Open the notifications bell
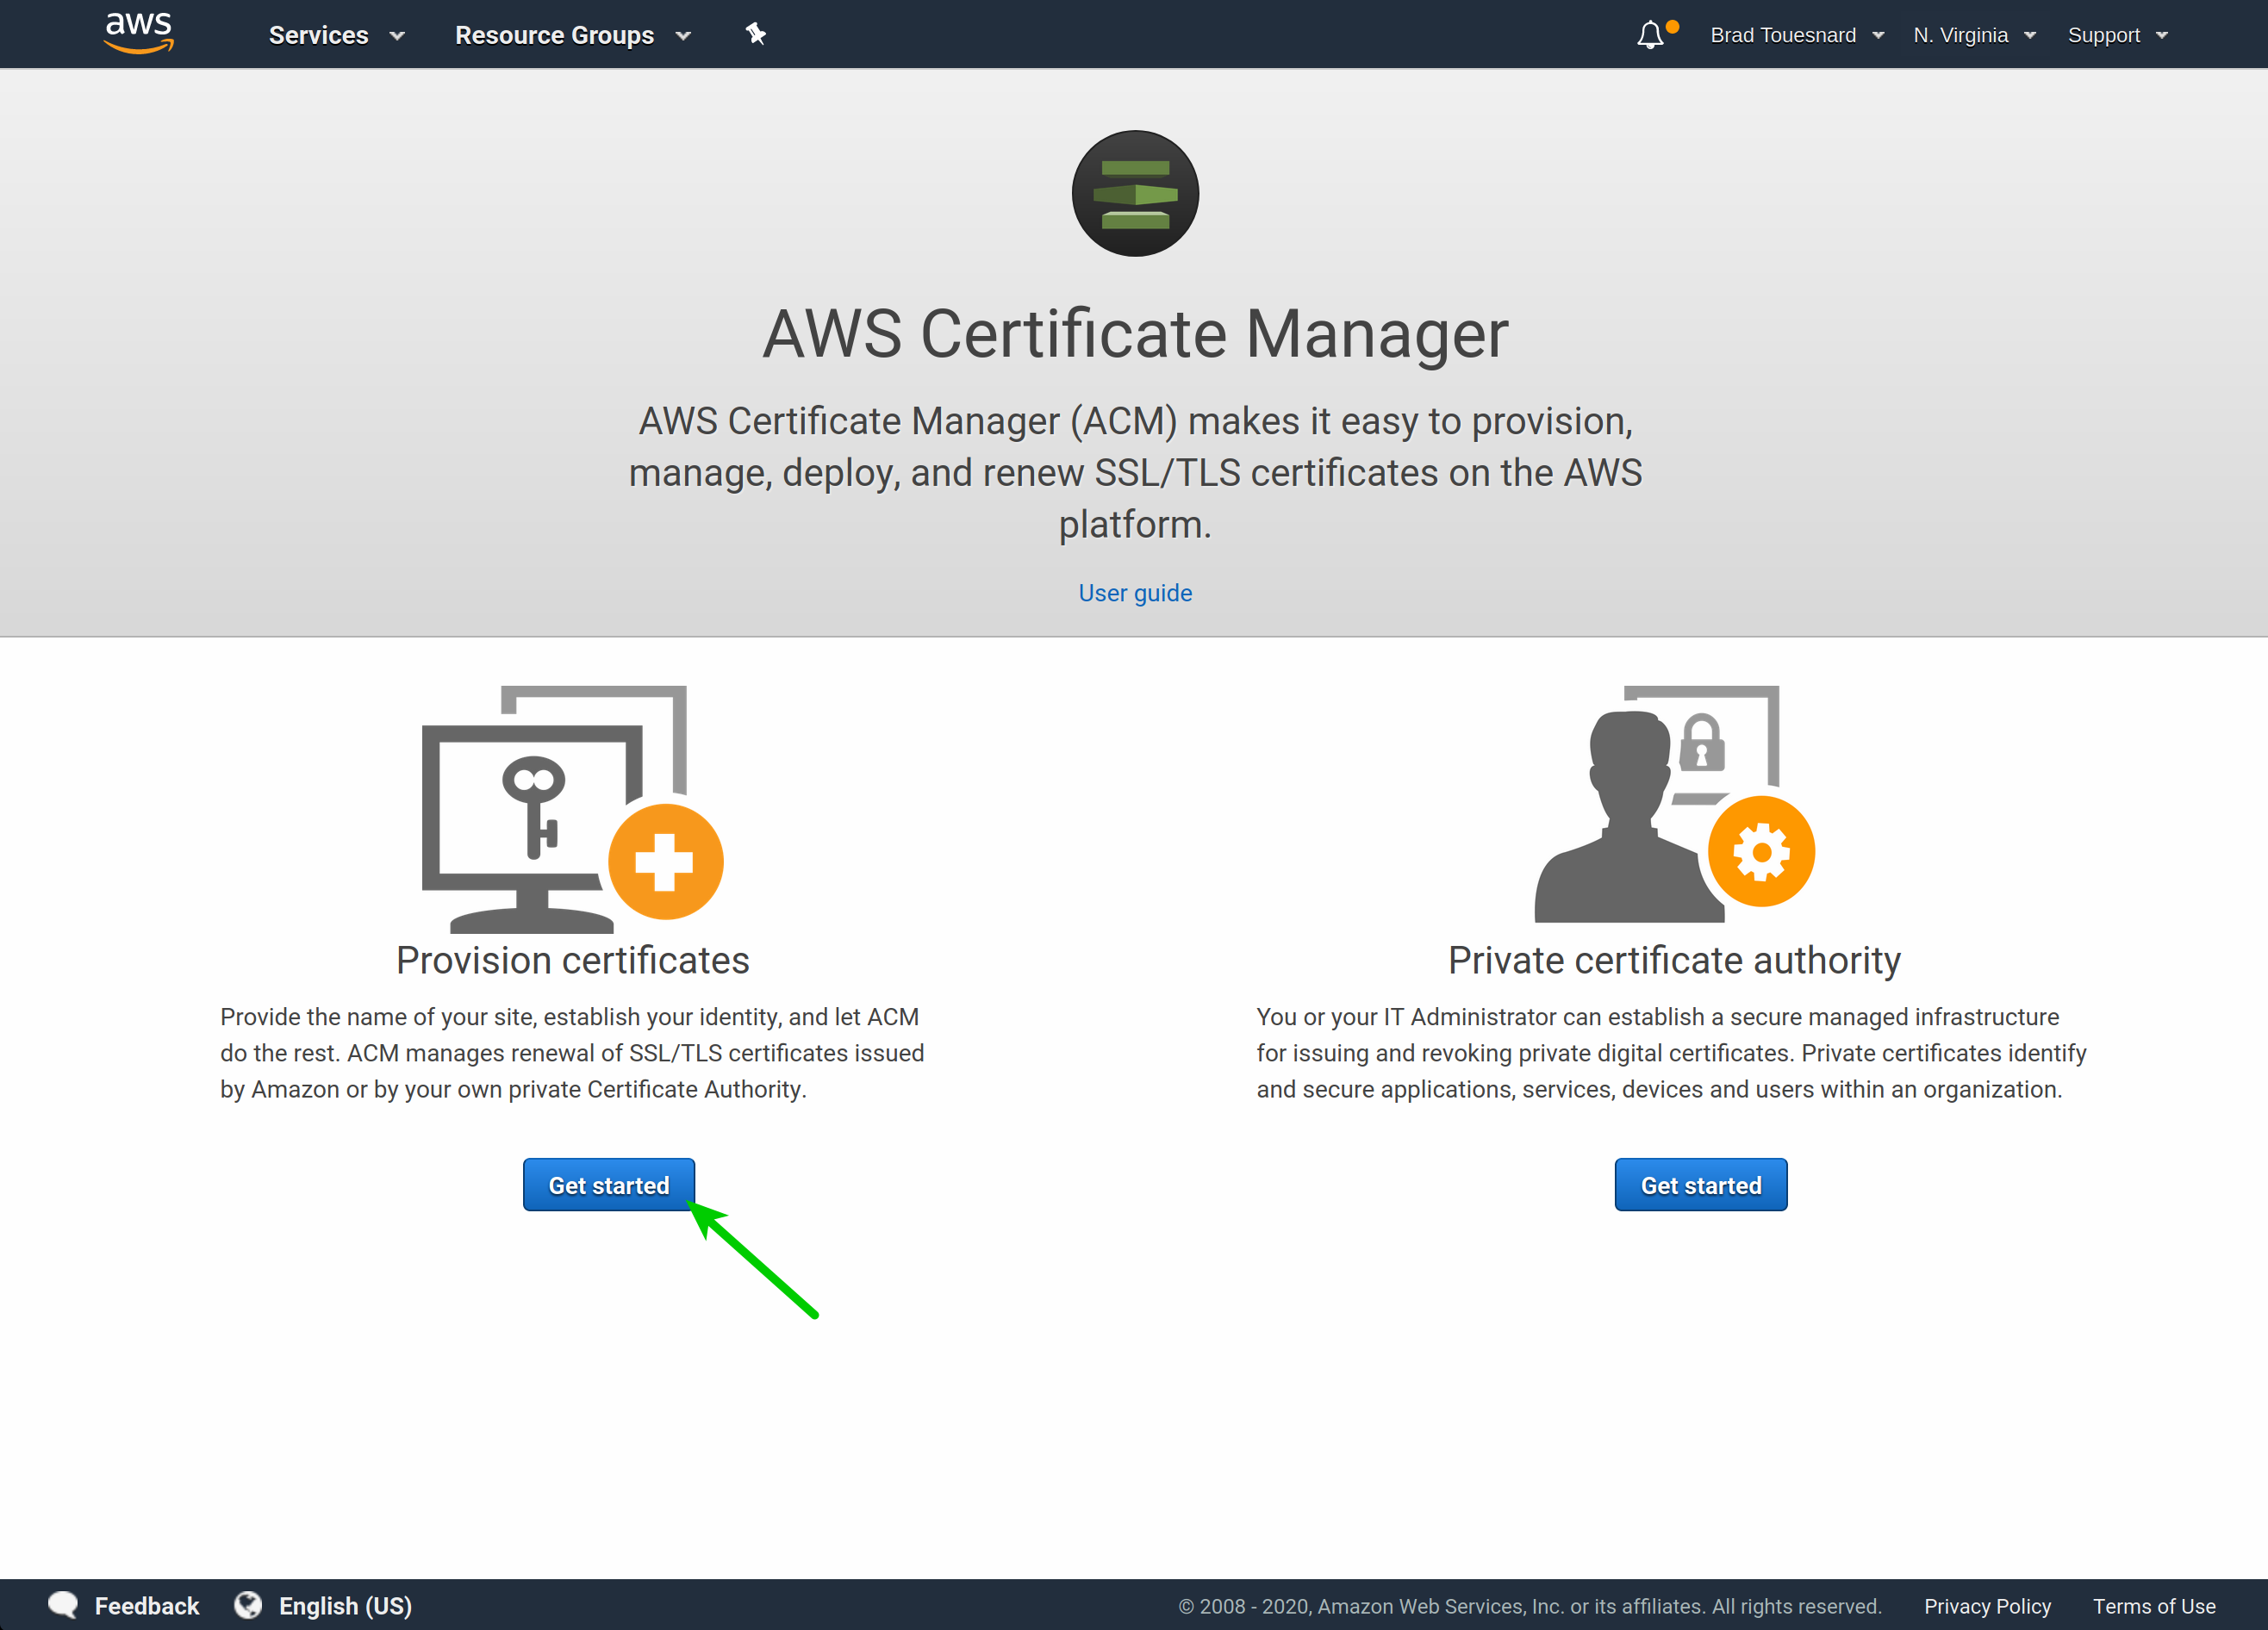2268x1630 pixels. (x=1651, y=35)
